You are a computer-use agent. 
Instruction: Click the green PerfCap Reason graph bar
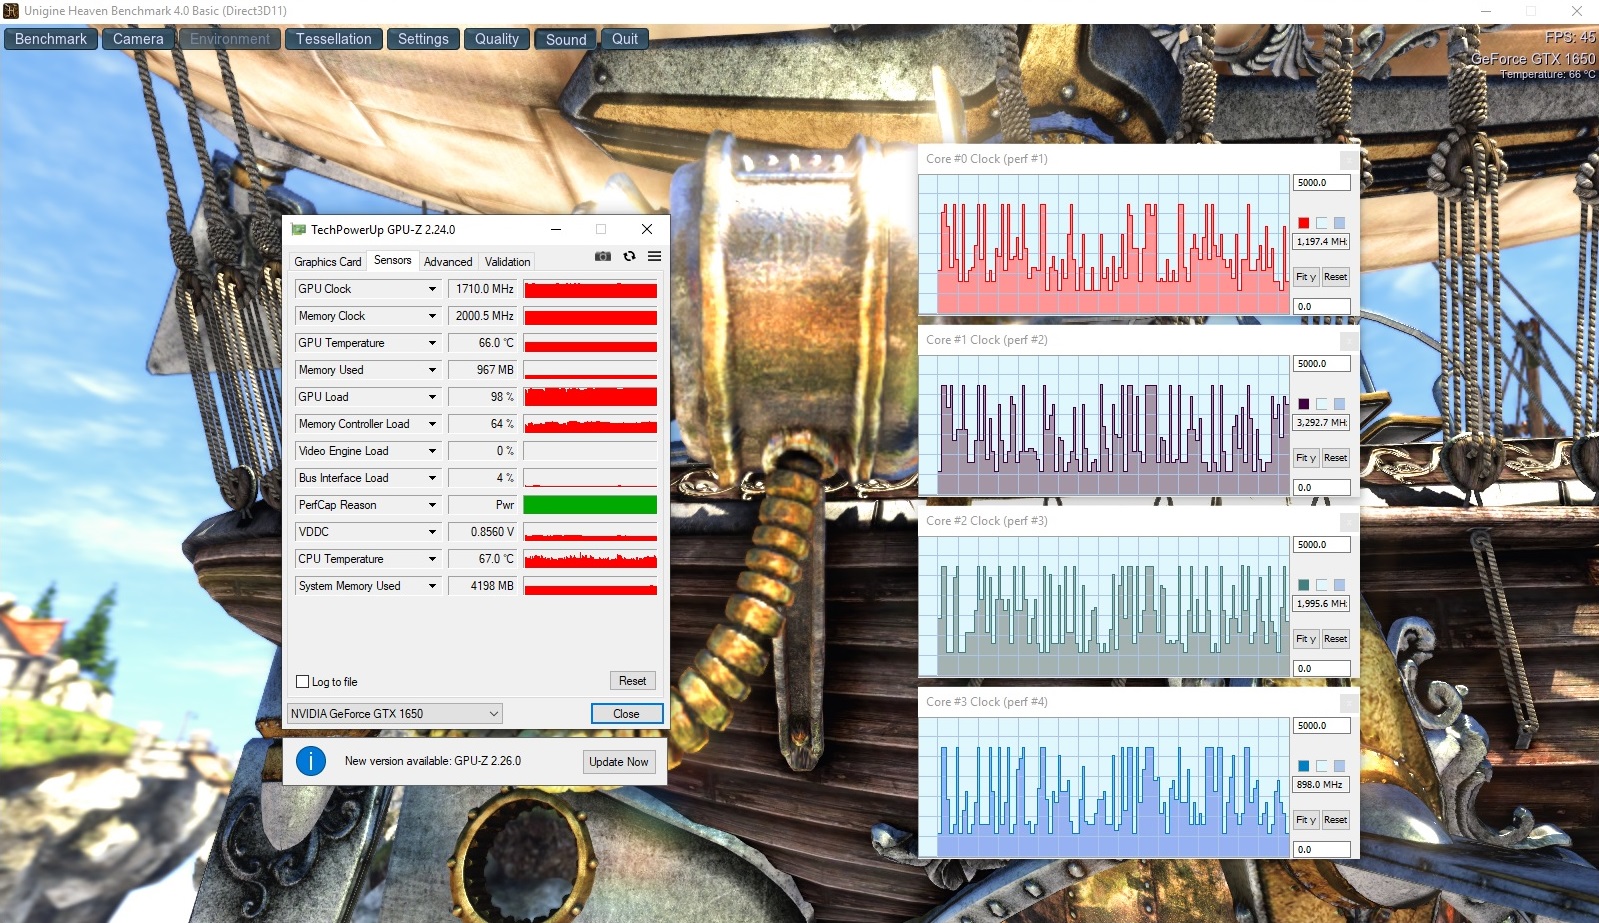(x=590, y=505)
